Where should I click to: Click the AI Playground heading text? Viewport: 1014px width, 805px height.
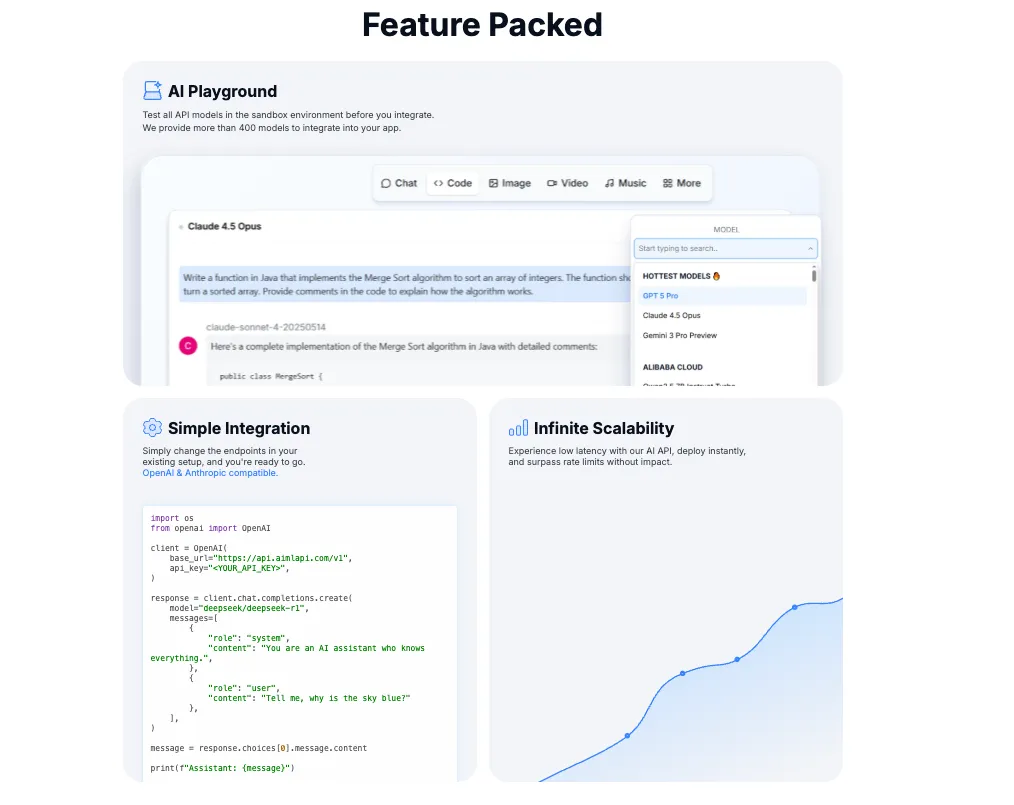coord(222,91)
